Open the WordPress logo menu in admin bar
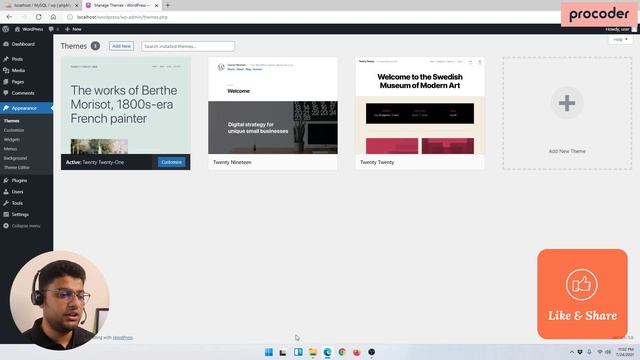Viewport: 640px width, 360px height. click(x=6, y=29)
